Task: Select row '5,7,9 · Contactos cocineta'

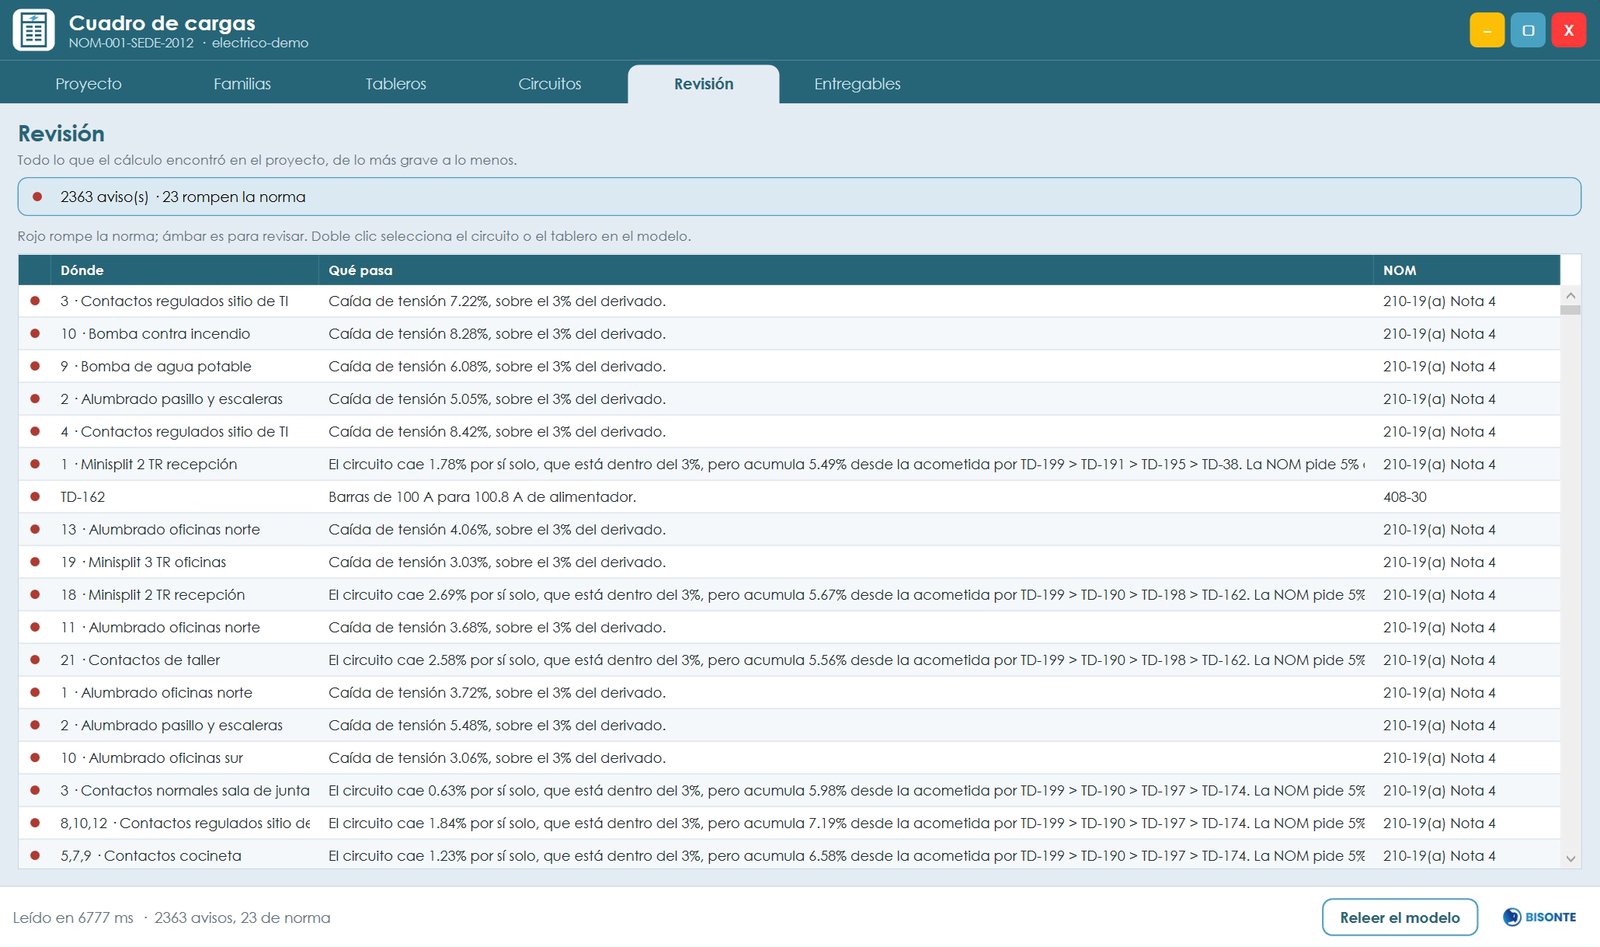Action: coord(789,855)
